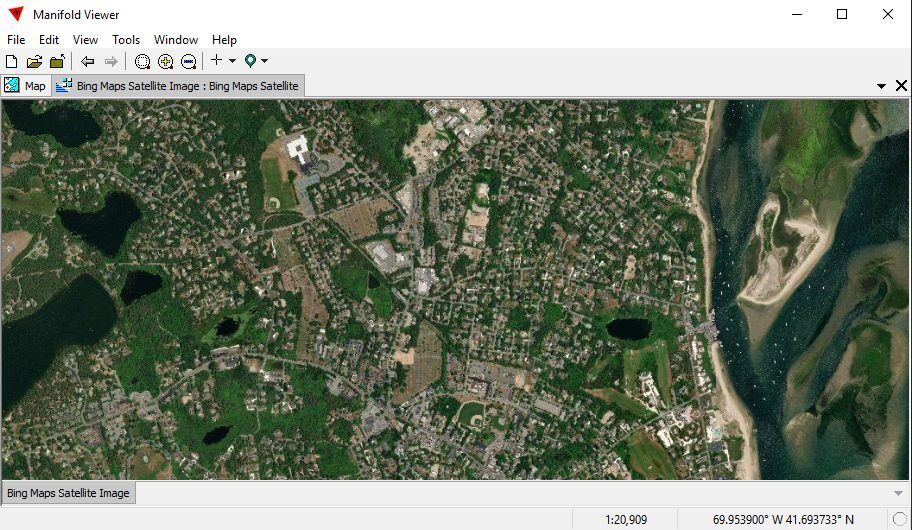Expand the dropdown arrow beside the plus tool
This screenshot has width=912, height=530.
click(232, 62)
